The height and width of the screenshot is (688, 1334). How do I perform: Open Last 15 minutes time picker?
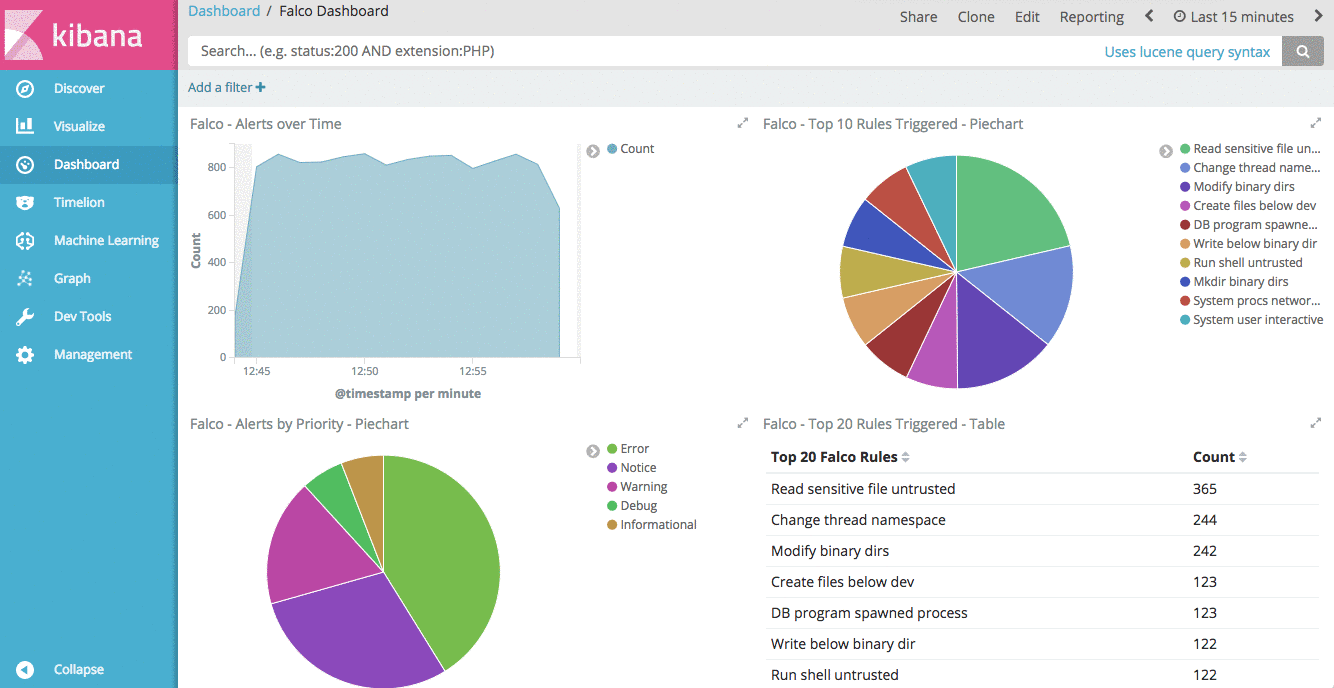tap(1233, 16)
